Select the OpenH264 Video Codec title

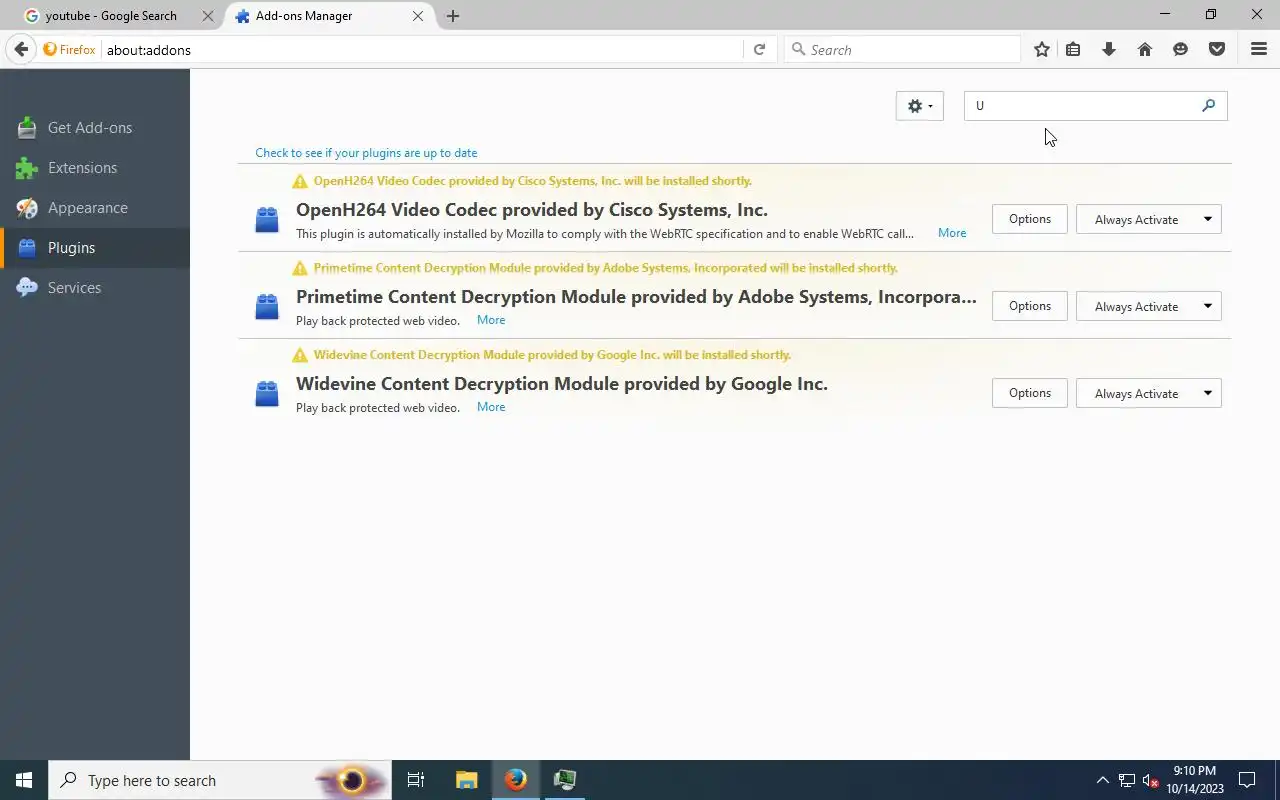[x=532, y=210]
